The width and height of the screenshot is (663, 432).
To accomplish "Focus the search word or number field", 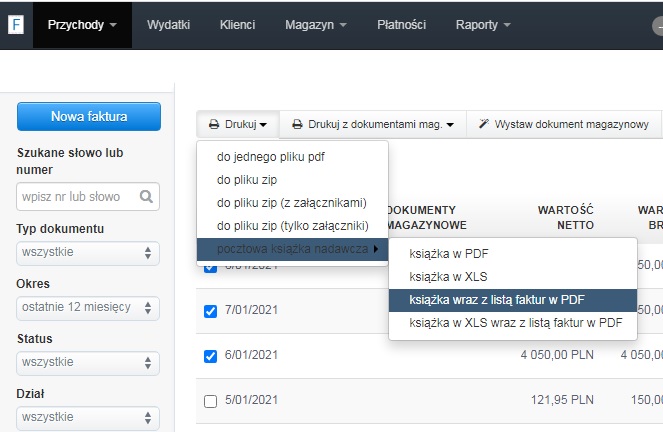I will tap(76, 197).
